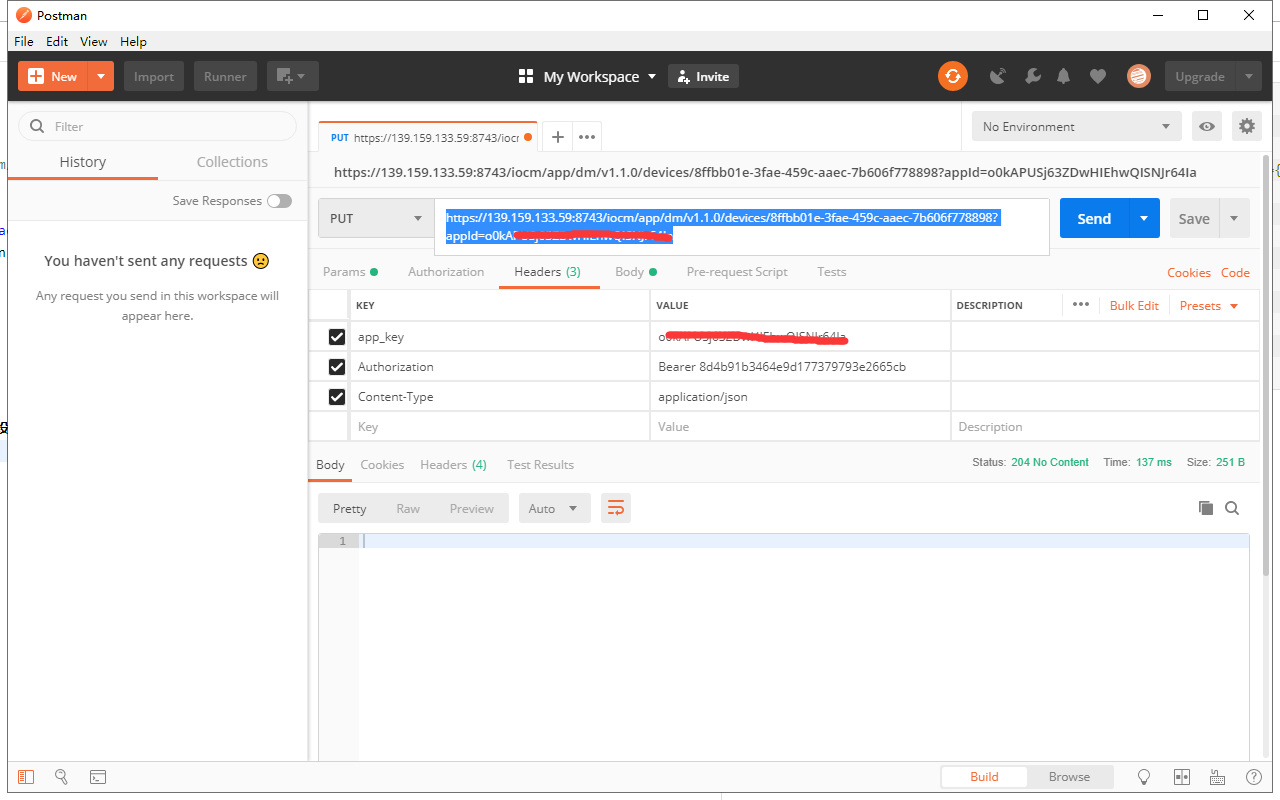The image size is (1280, 800).
Task: Open the Presets dropdown
Action: coord(1209,305)
